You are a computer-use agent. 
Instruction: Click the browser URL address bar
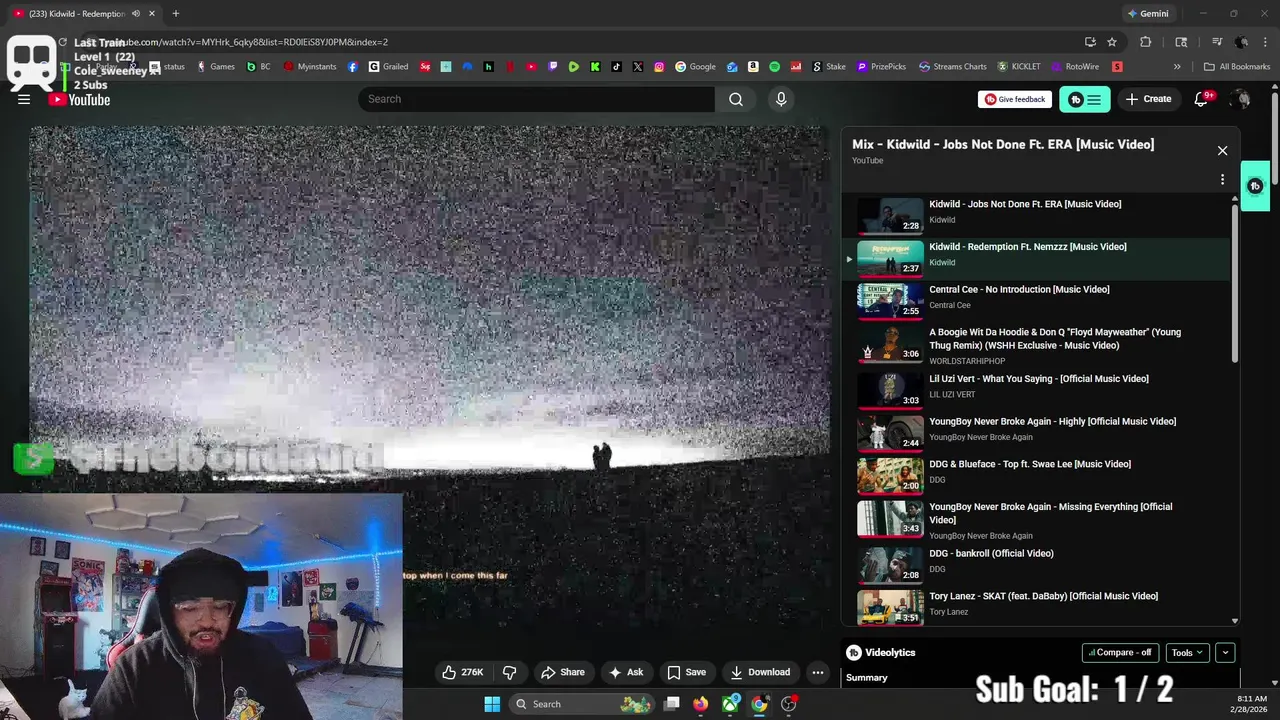pos(600,42)
